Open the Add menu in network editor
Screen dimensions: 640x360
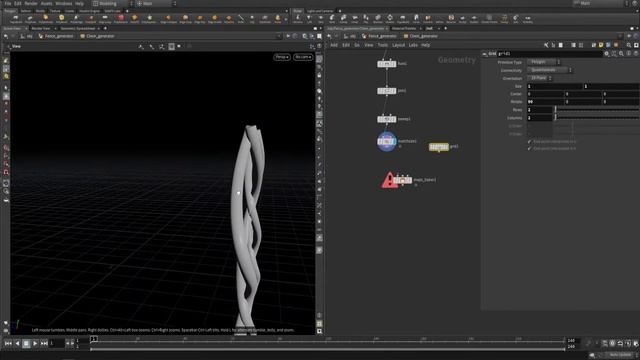pos(334,45)
